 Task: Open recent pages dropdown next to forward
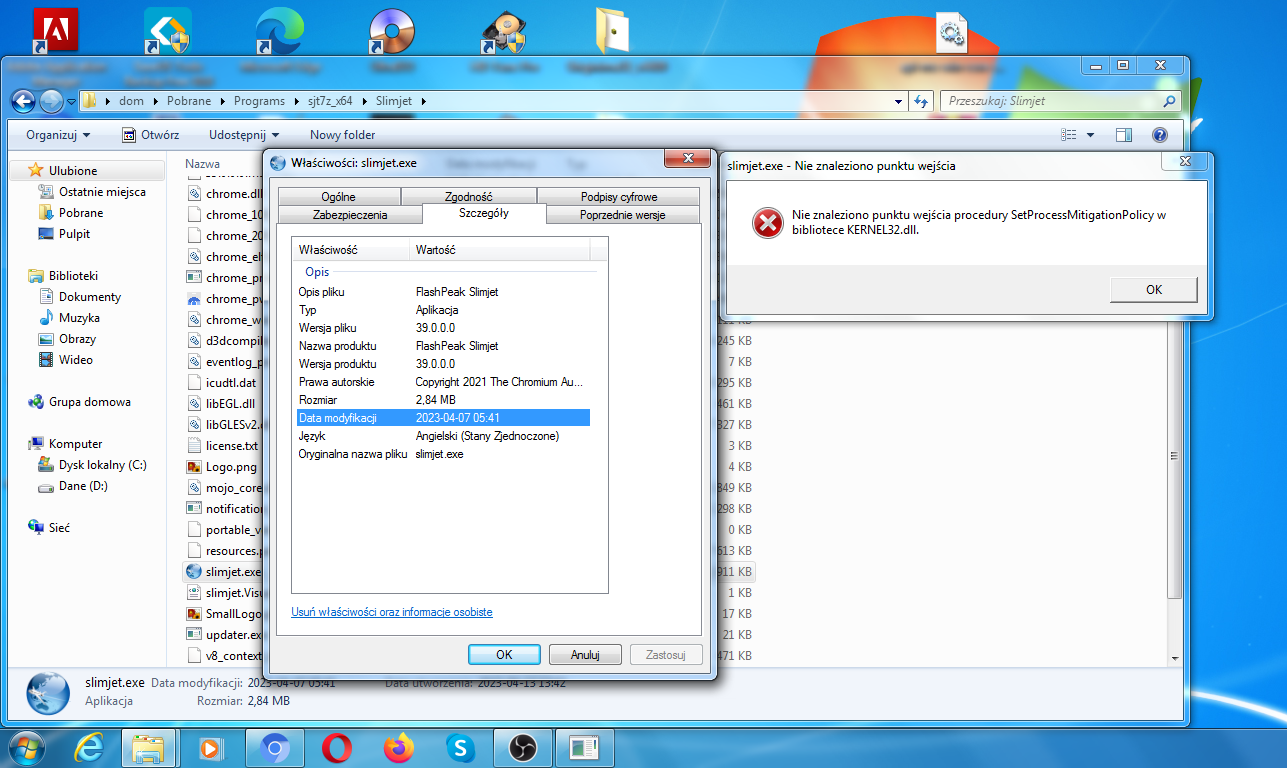point(71,101)
